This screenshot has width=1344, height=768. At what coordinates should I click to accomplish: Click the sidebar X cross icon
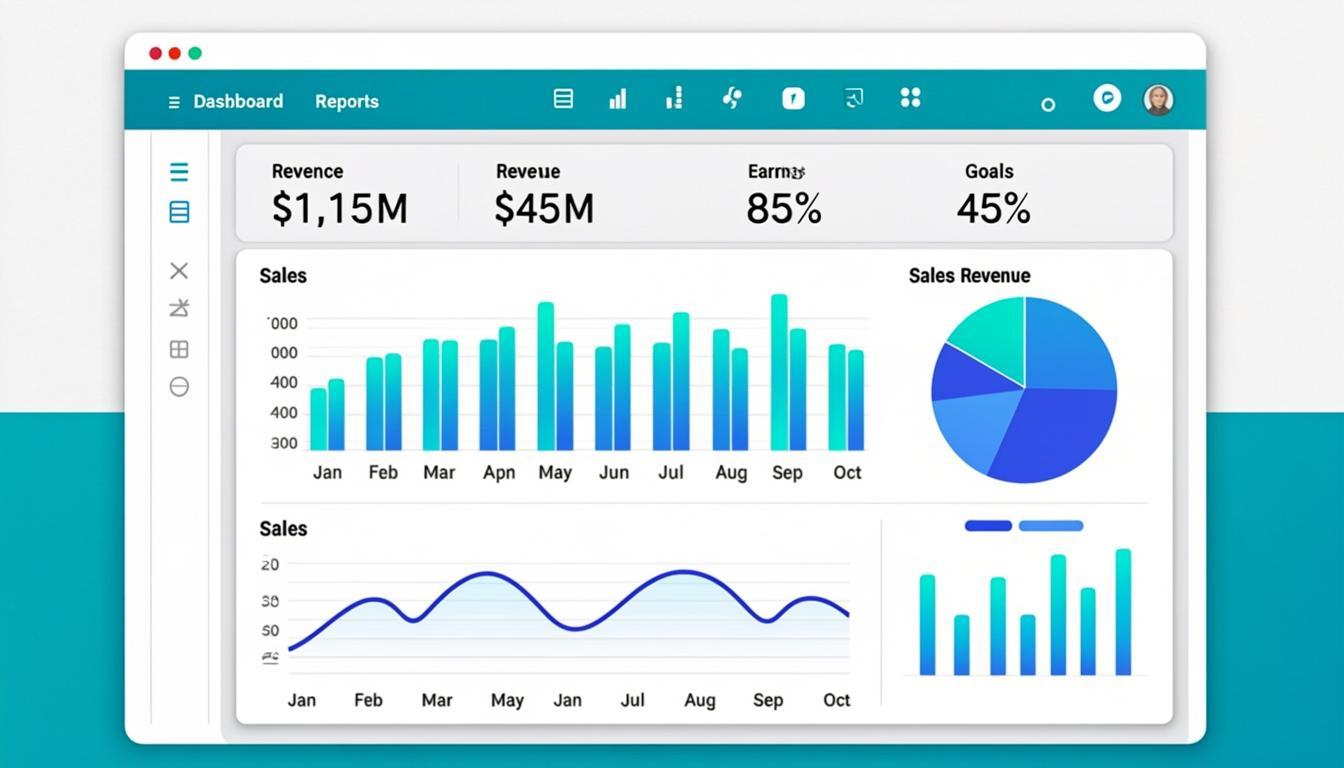pyautogui.click(x=179, y=270)
